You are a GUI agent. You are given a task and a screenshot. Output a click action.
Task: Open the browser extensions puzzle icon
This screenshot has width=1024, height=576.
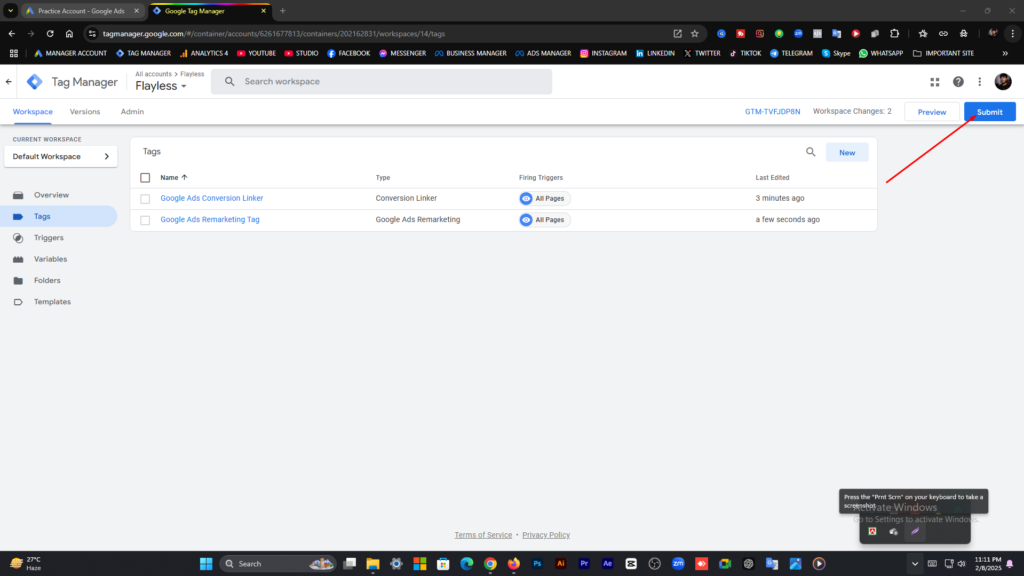pos(895,33)
